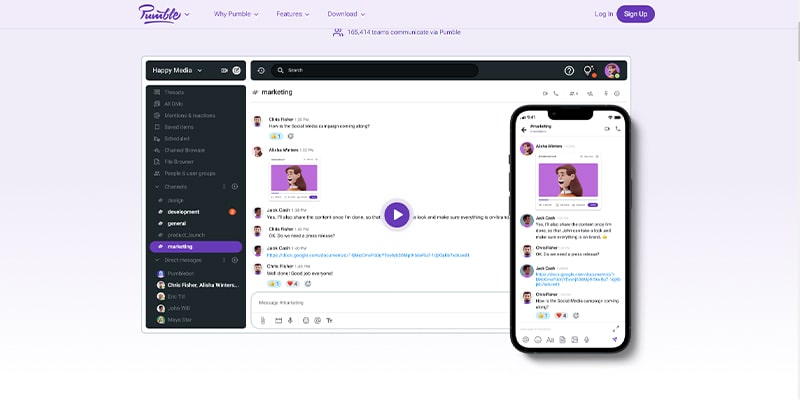Open Channels section more options
This screenshot has height=400, width=800.
tap(223, 187)
